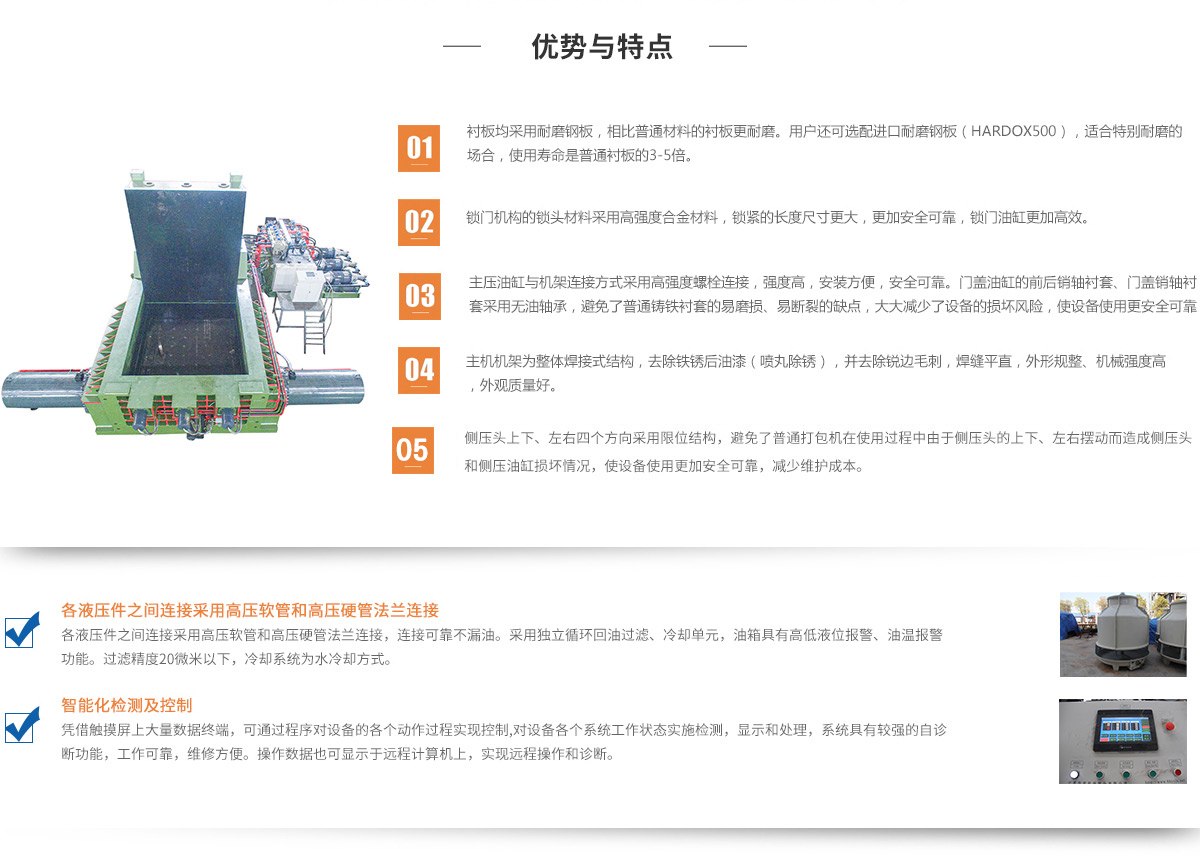Viewport: 1200px width, 859px height.
Task: Click the description mentioning 过滤精度20微米以下
Action: [x=501, y=646]
